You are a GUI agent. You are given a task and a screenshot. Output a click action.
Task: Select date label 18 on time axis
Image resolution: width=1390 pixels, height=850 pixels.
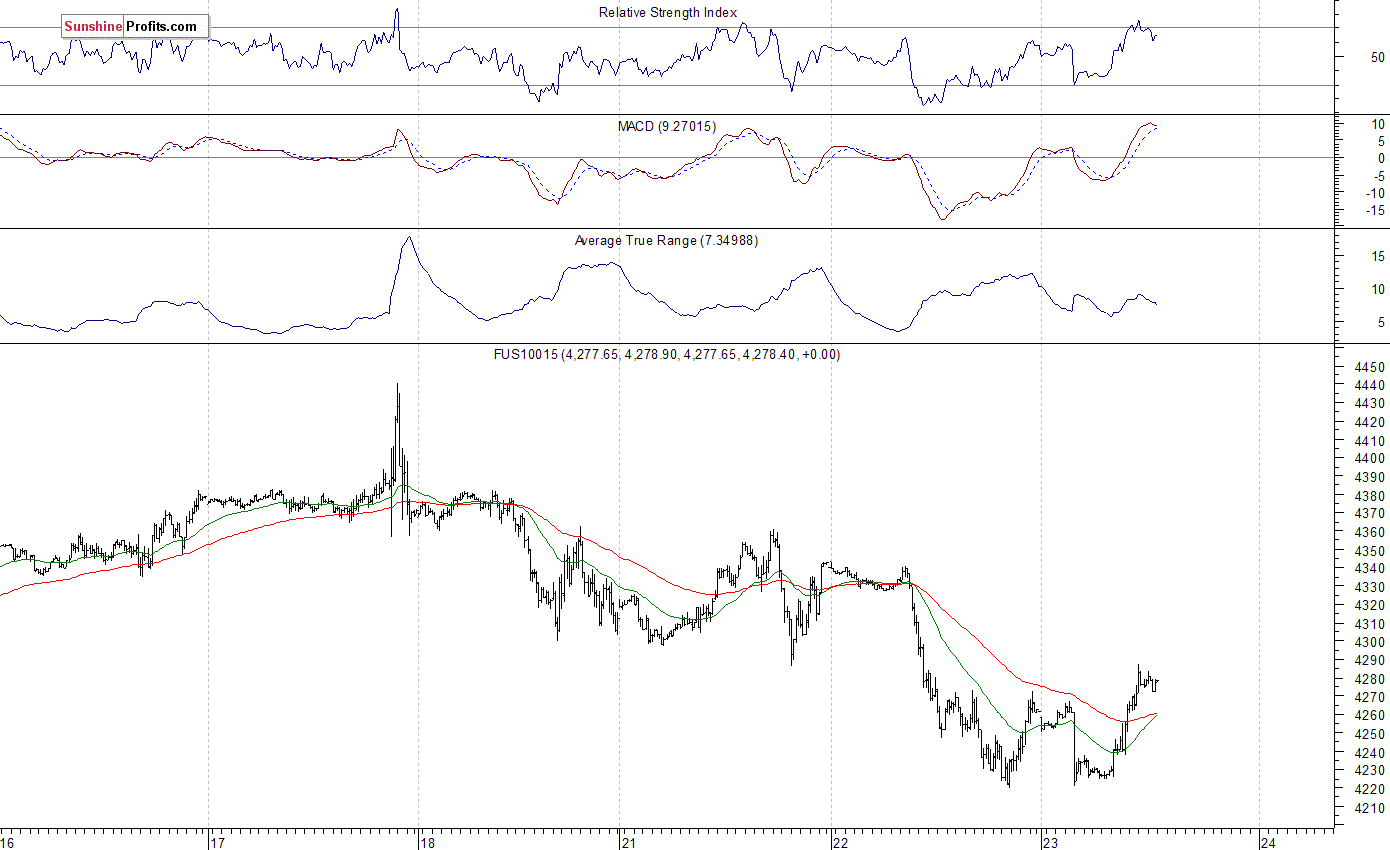[428, 842]
